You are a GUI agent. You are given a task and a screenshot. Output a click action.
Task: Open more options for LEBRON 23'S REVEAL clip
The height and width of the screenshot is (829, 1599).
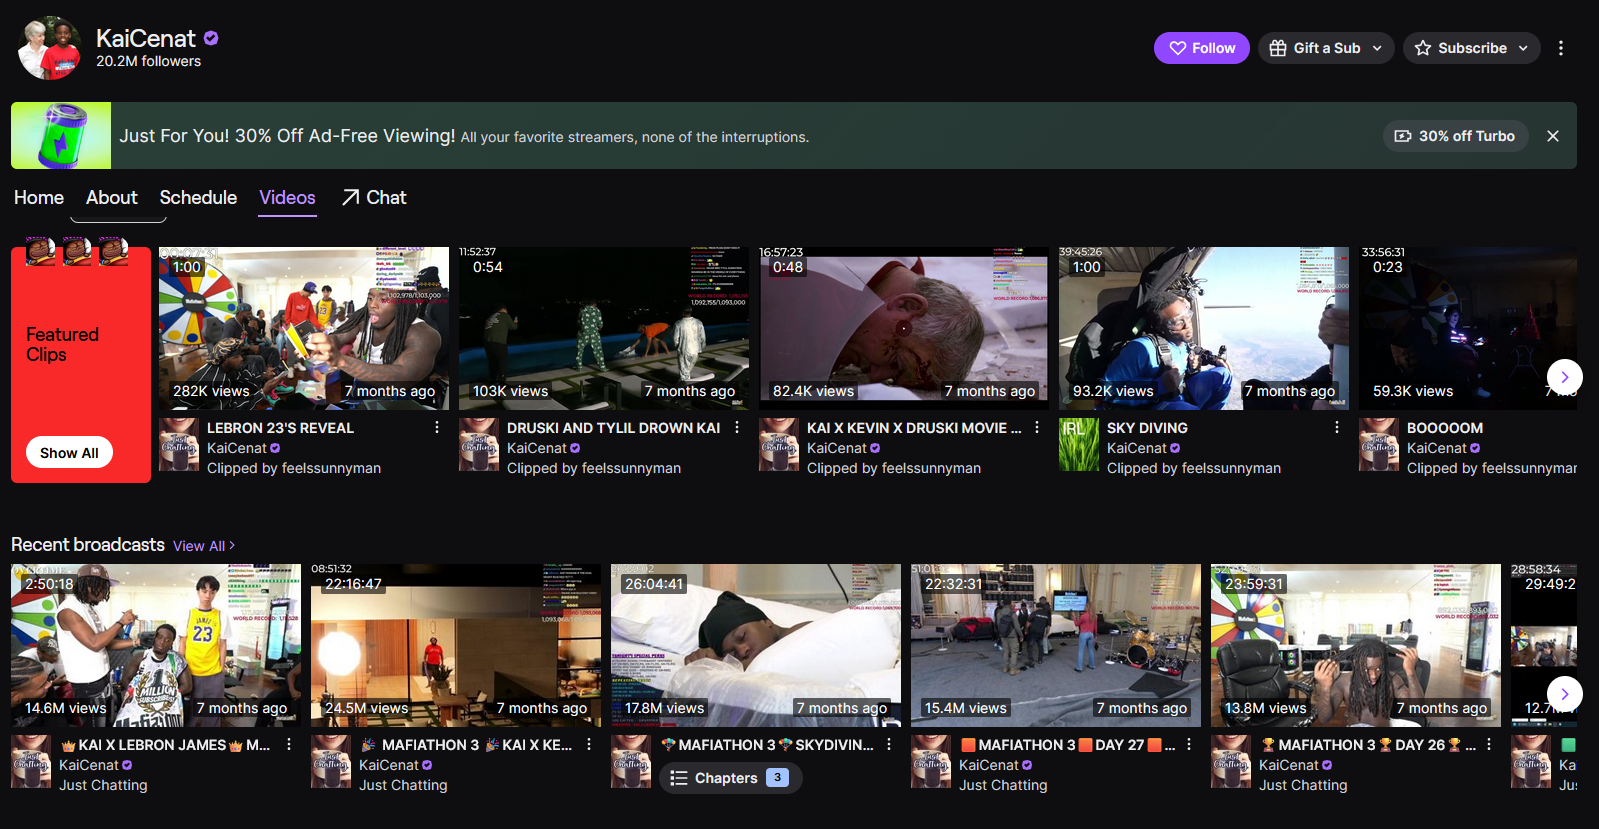click(x=437, y=427)
